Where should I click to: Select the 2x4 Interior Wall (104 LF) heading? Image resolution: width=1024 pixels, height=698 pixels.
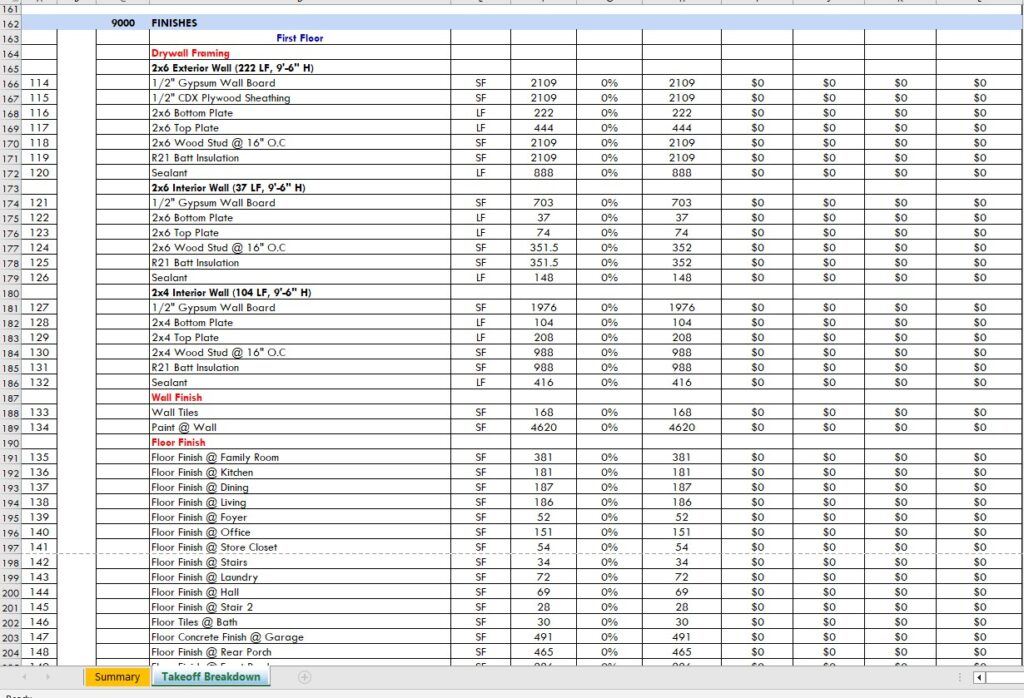300,293
